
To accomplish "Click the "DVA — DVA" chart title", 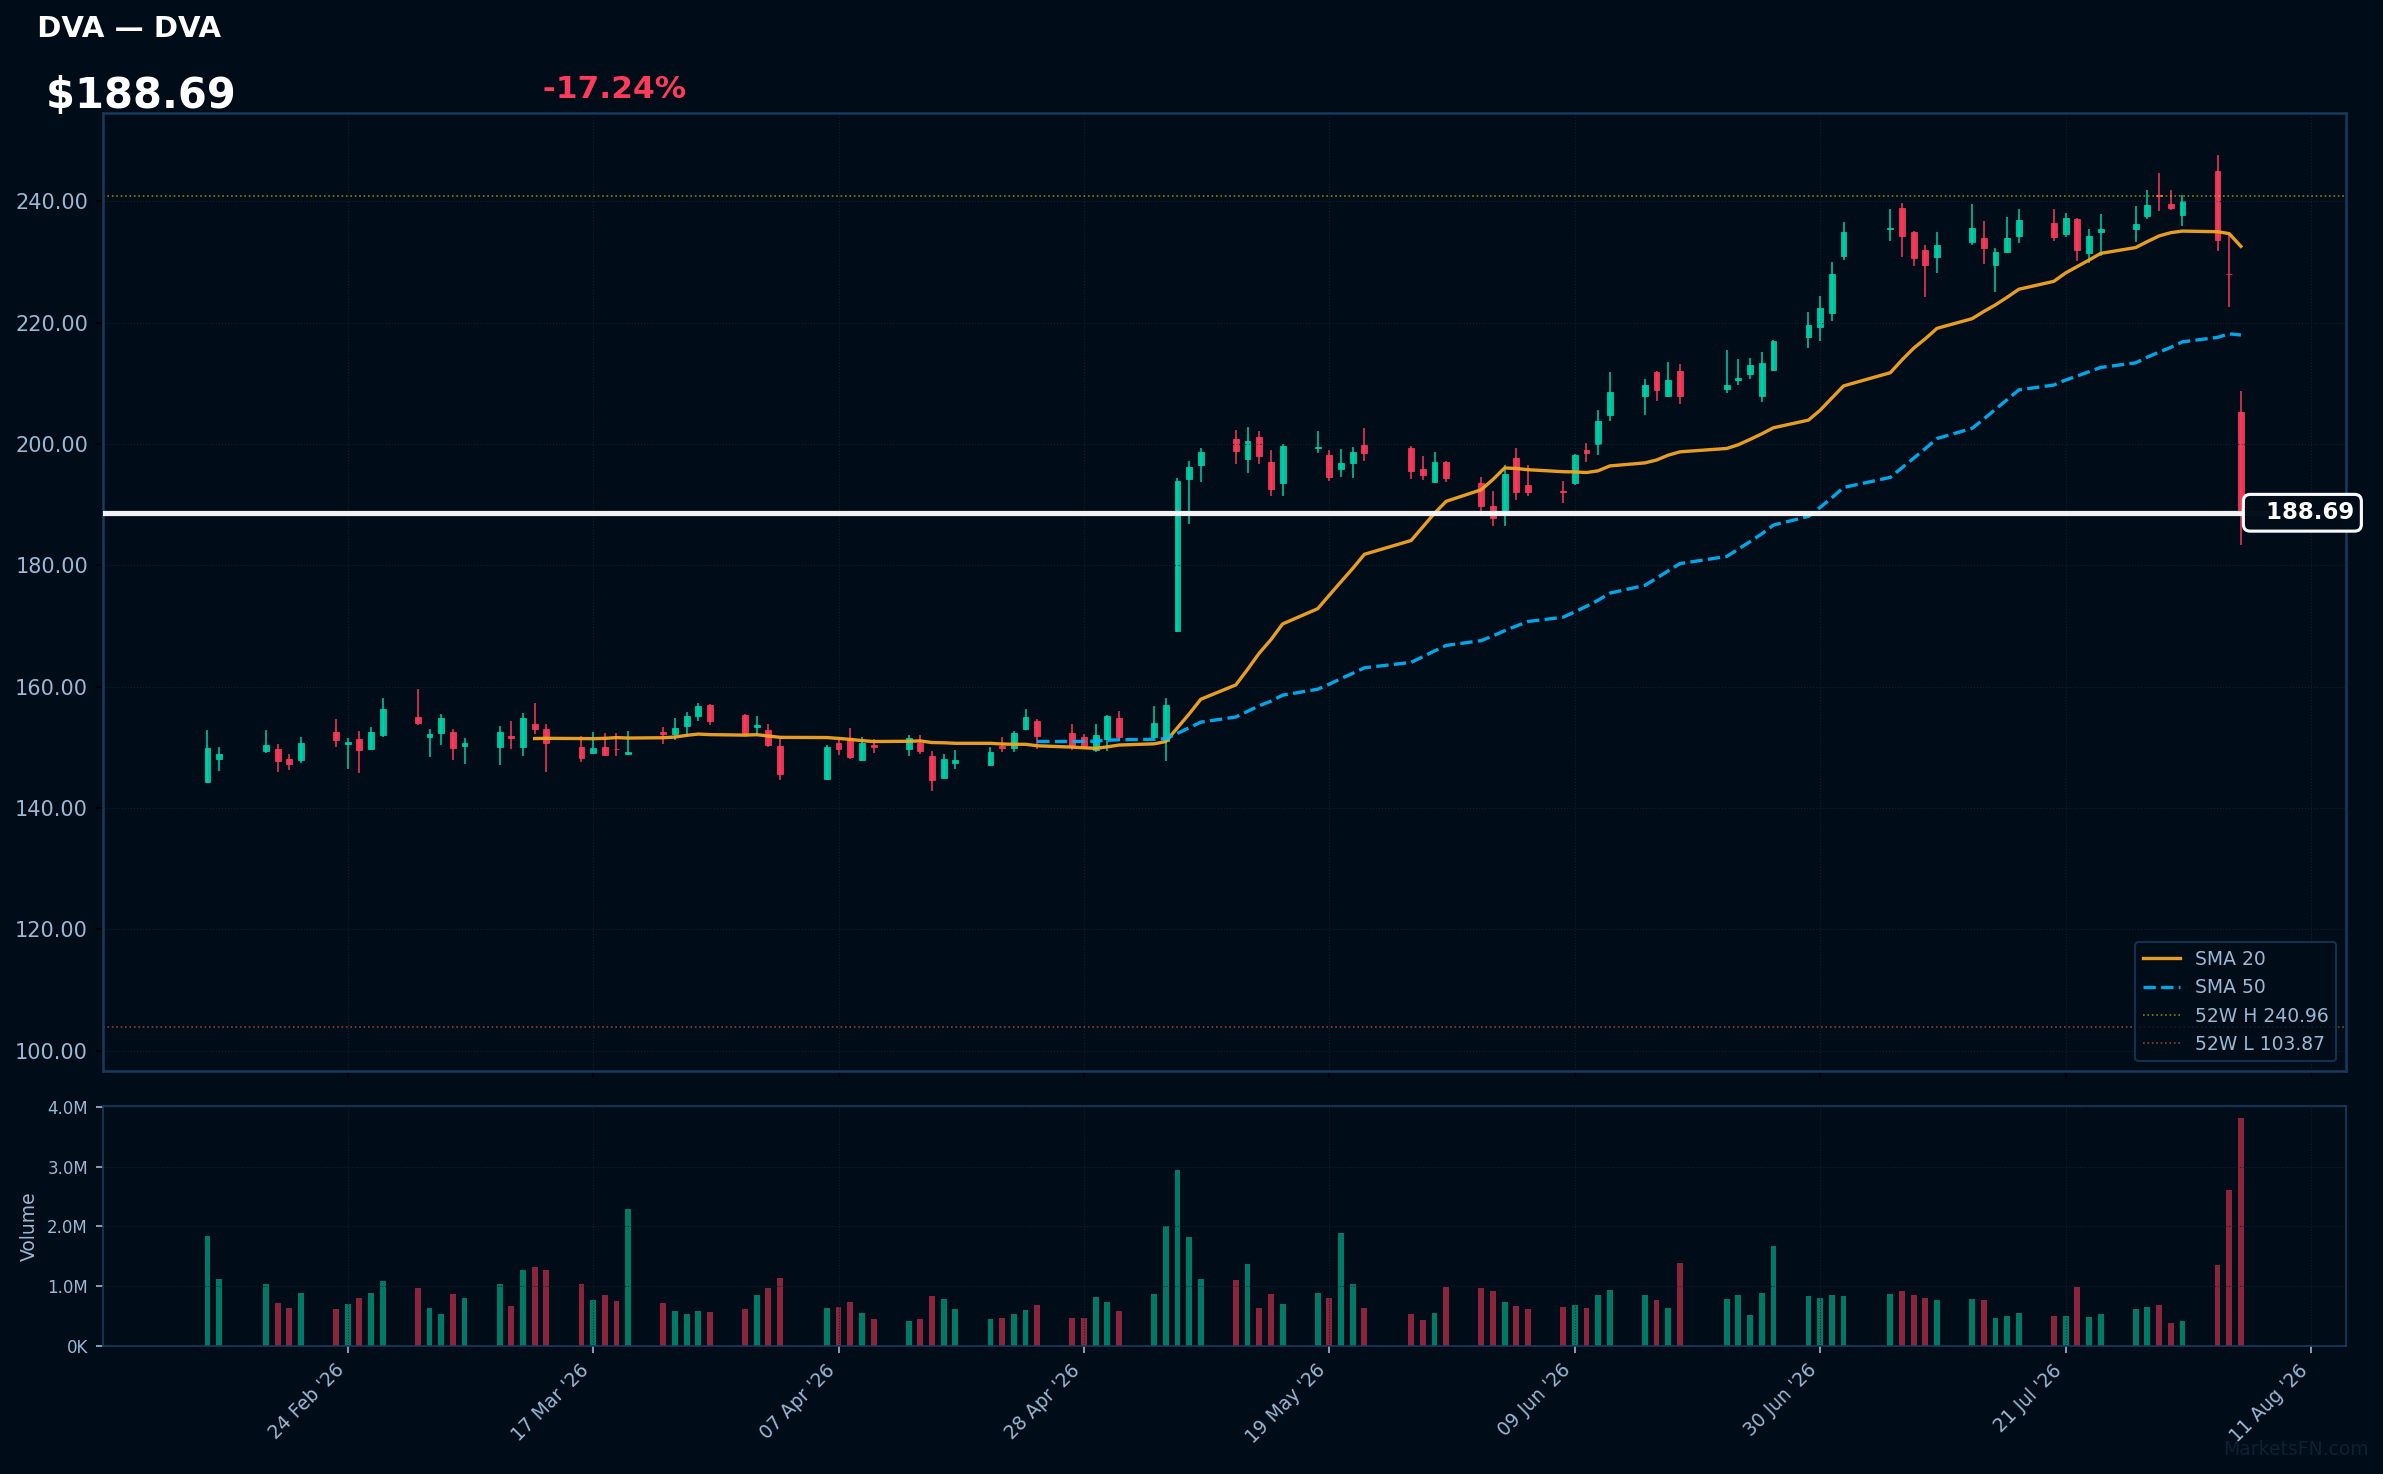I will point(129,28).
